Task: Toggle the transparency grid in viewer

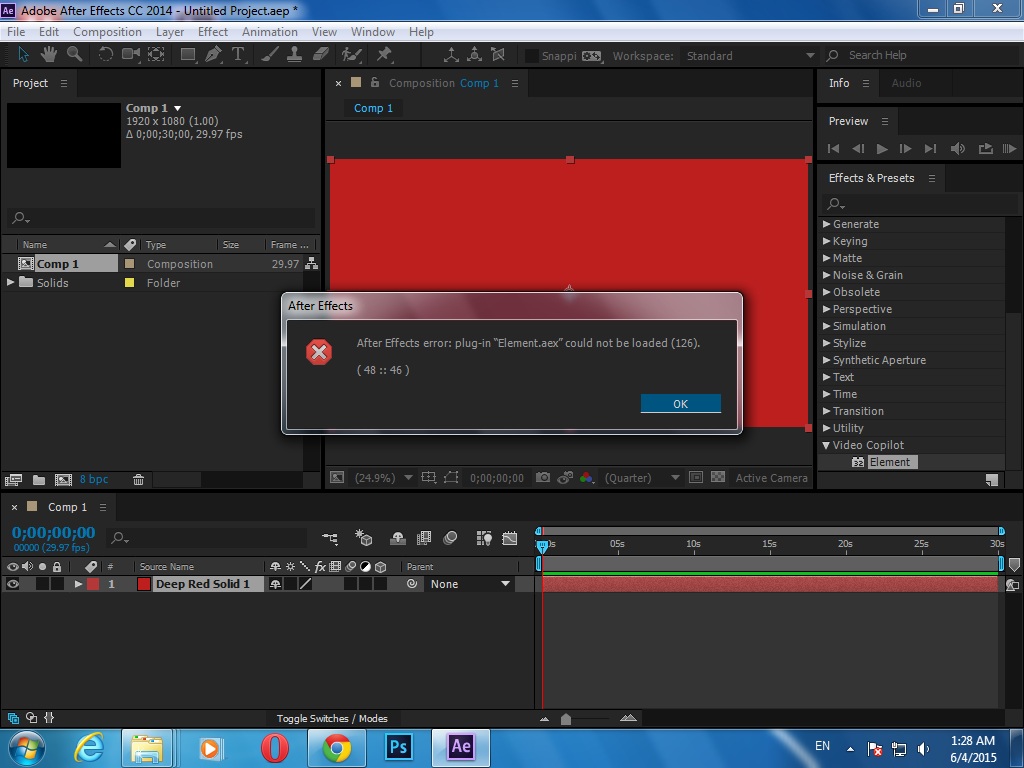Action: tap(718, 477)
